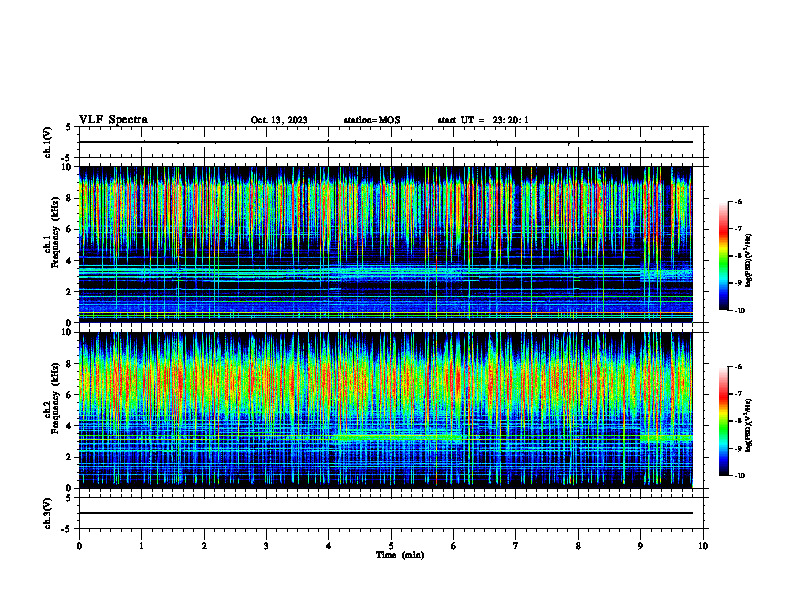The image size is (792, 612).
Task: Click inside the ch.2 spectrogram panel
Action: click(386, 410)
